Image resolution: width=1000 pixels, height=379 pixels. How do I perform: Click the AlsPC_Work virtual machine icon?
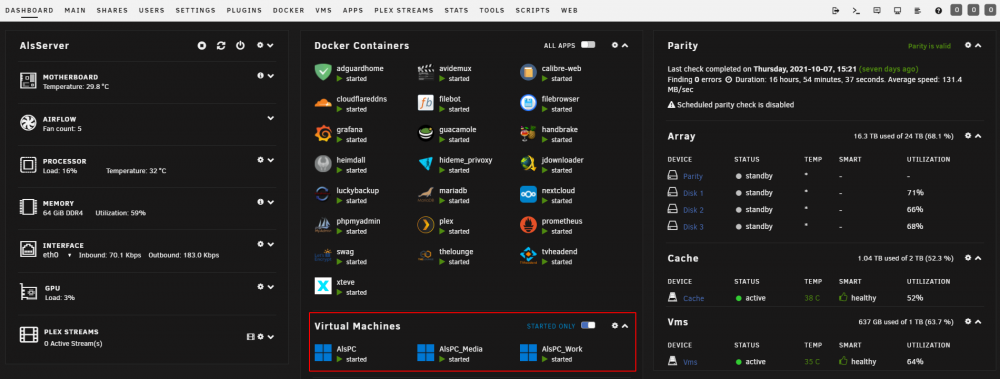click(x=528, y=353)
